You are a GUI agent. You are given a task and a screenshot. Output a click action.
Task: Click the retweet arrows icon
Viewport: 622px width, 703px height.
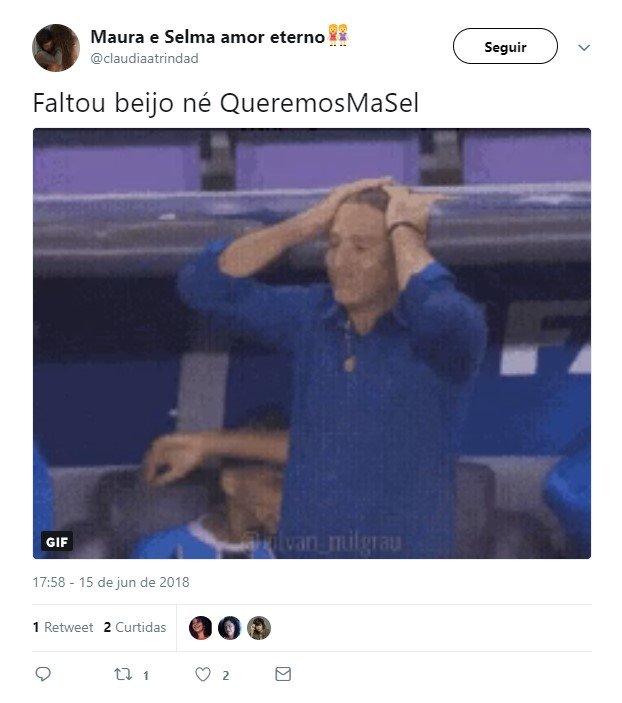122,674
